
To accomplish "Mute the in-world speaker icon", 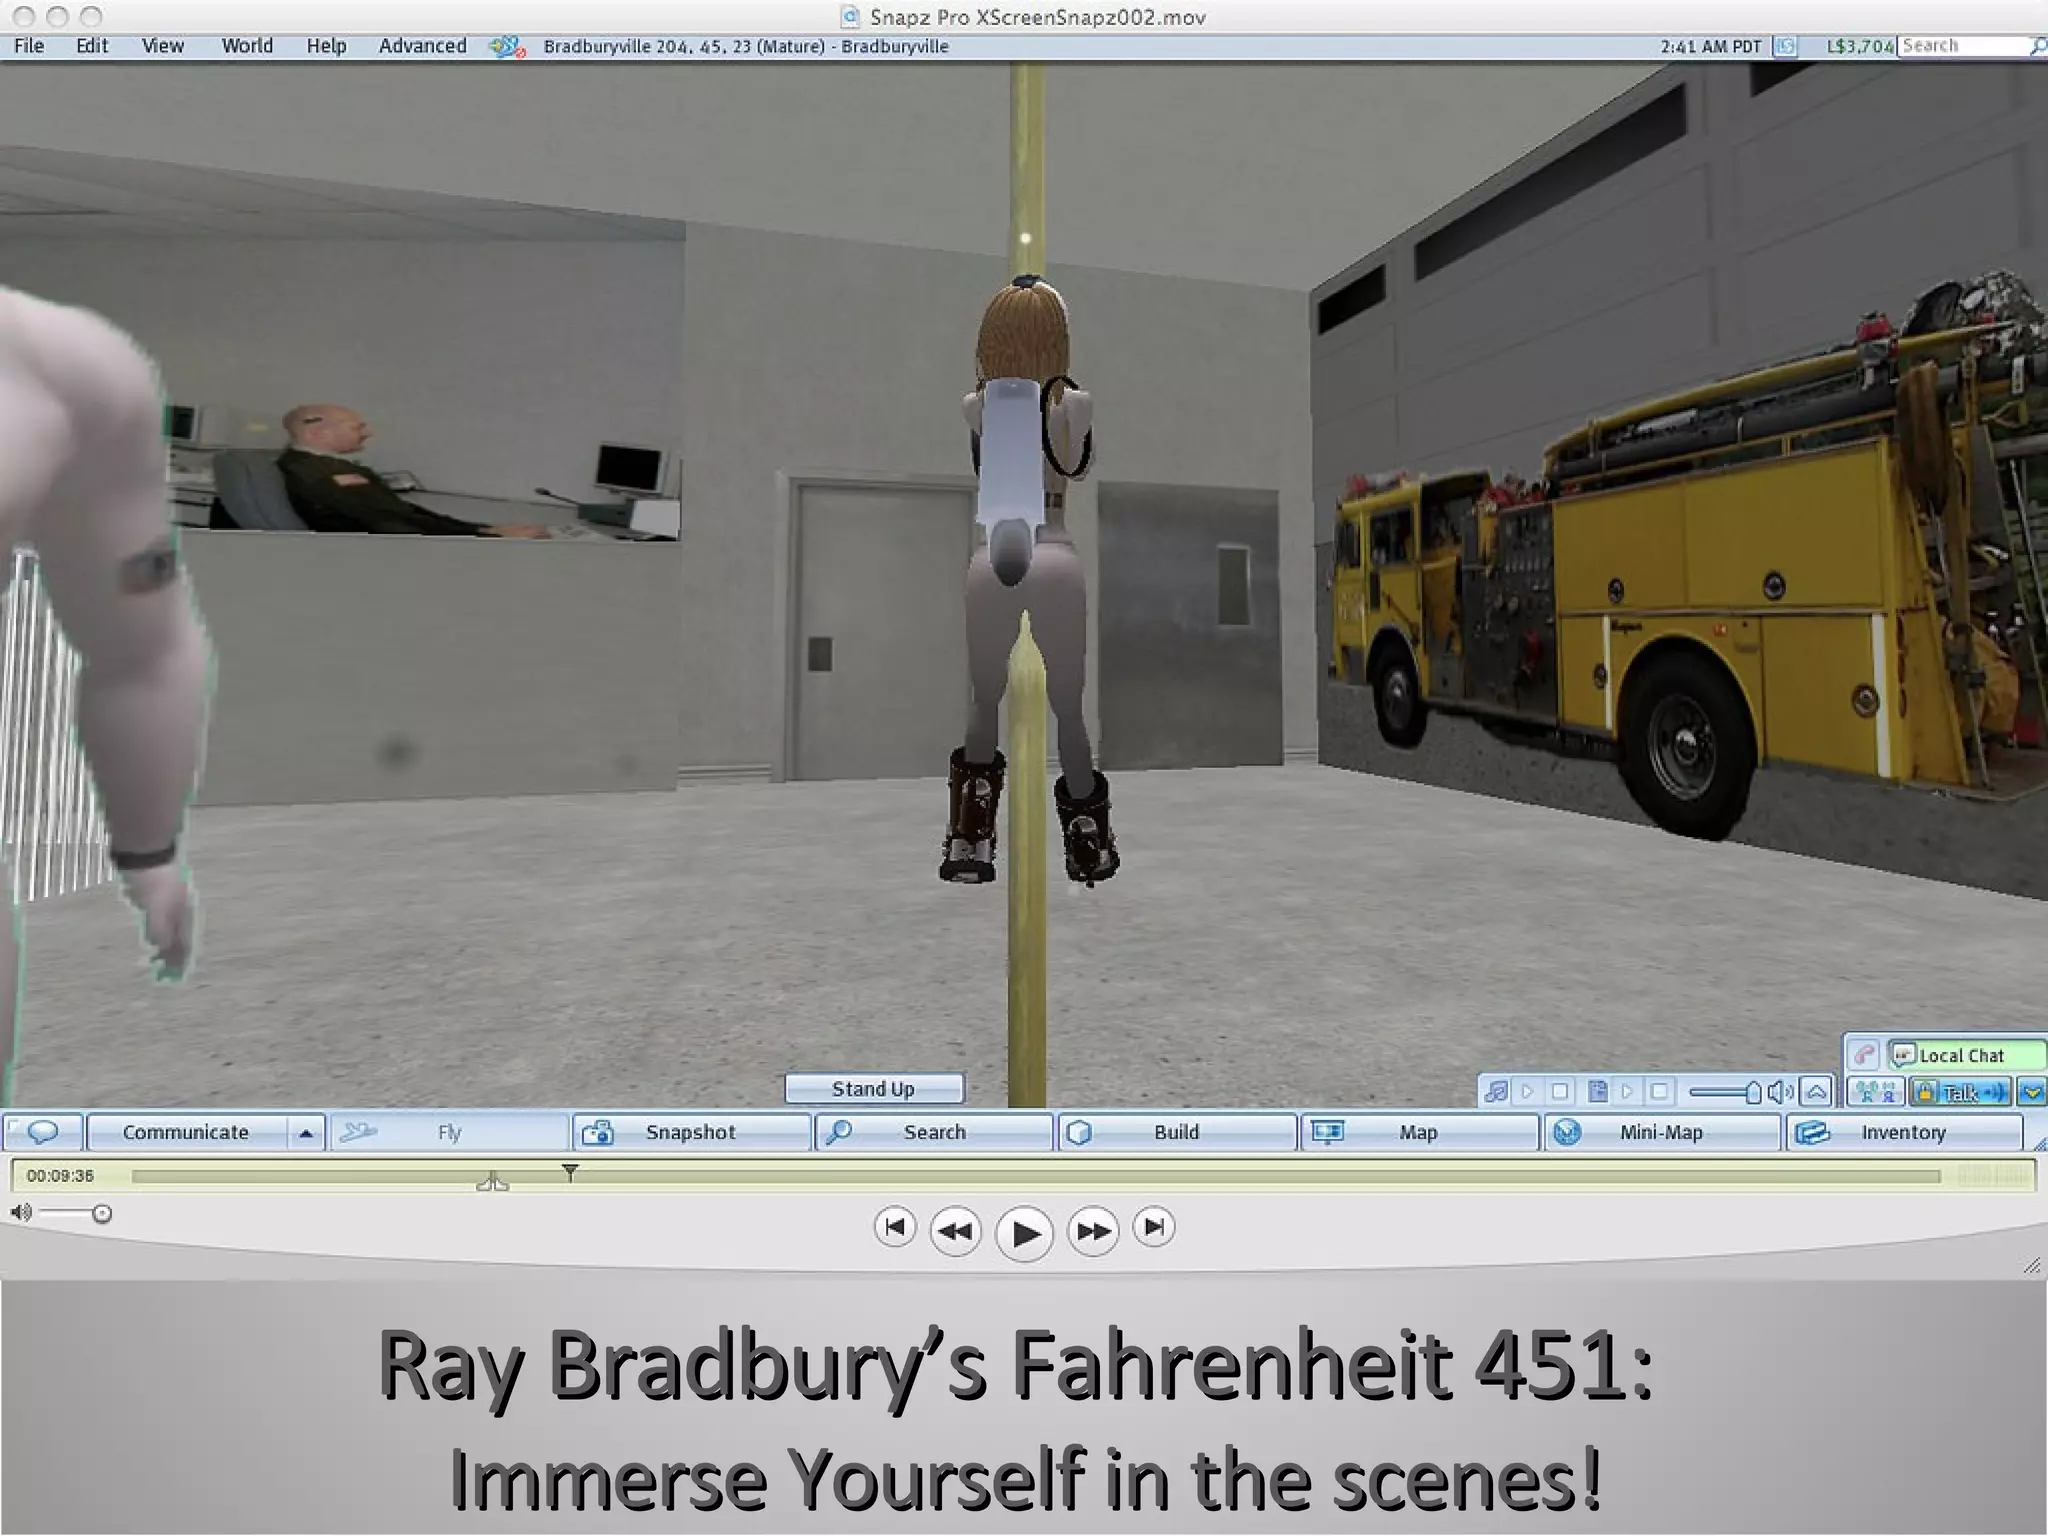I will point(1780,1092).
